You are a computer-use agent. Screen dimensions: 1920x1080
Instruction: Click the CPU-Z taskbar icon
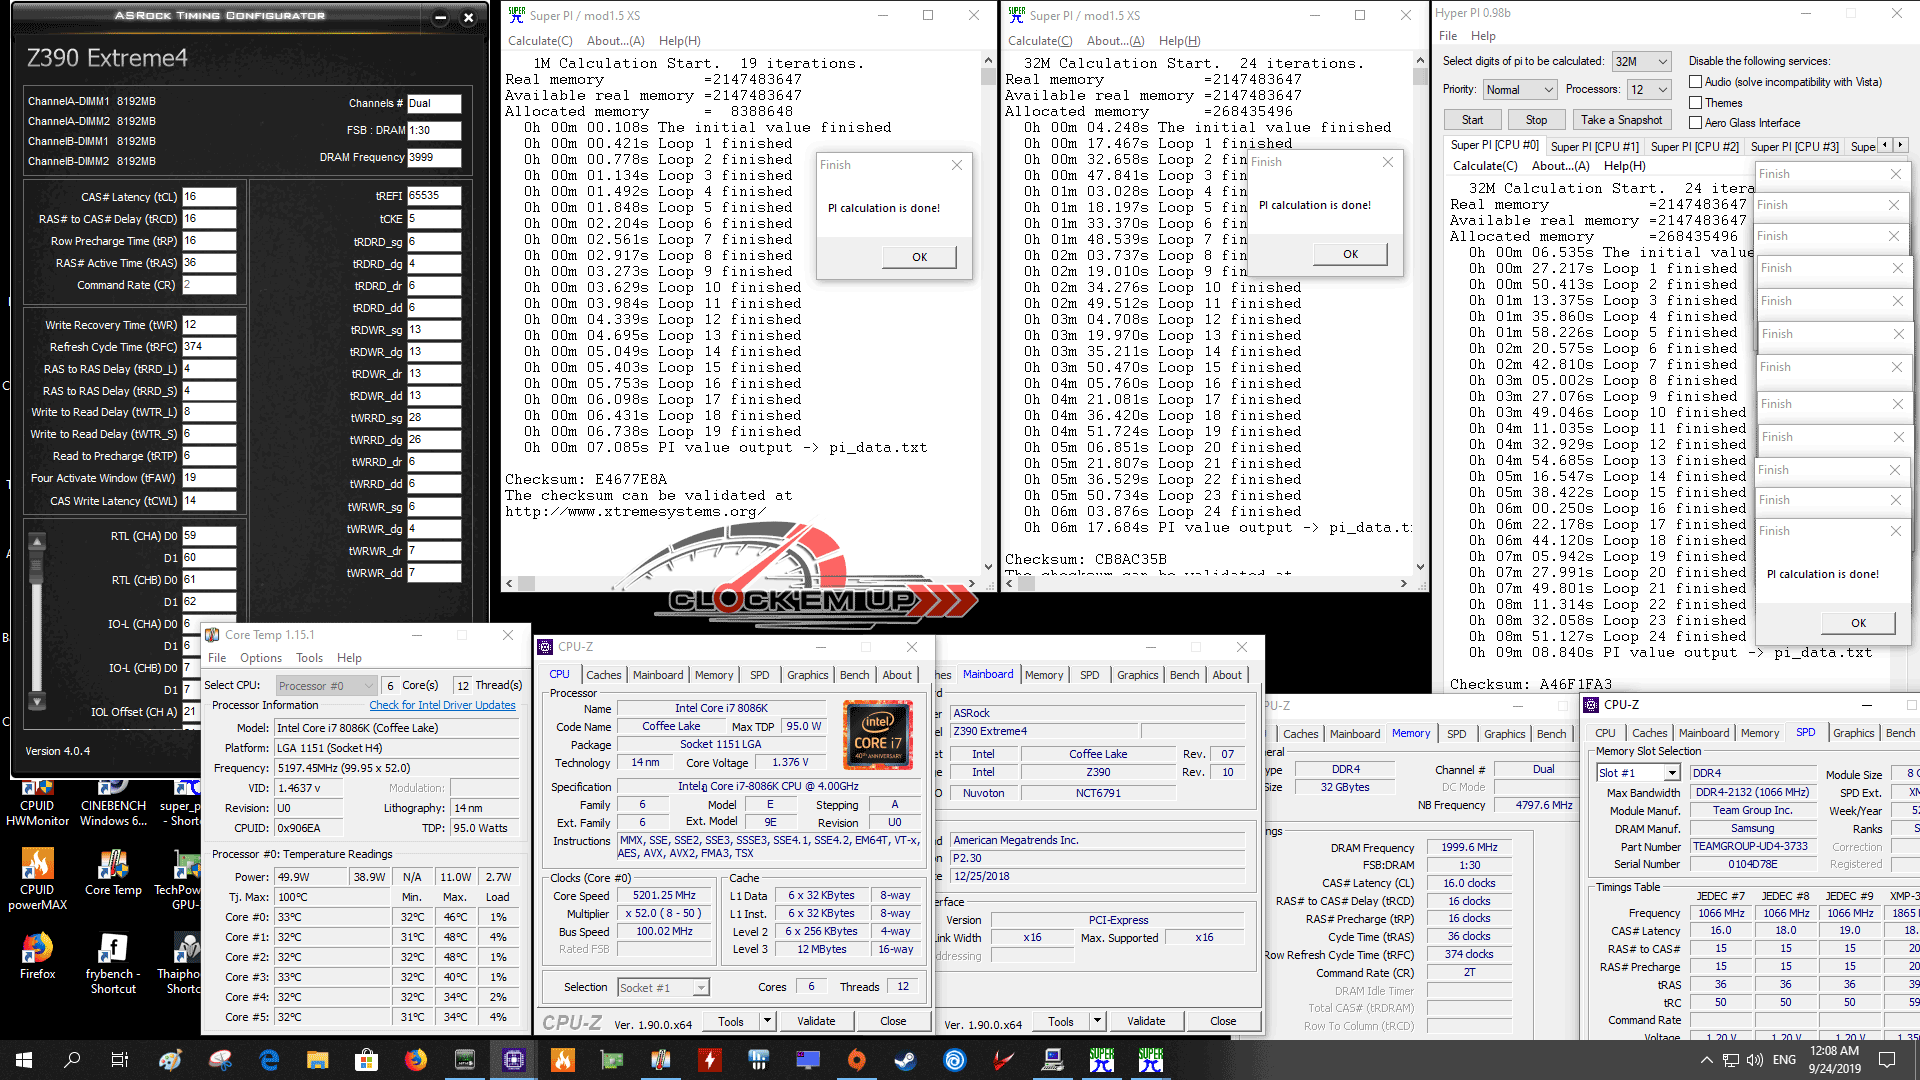(x=514, y=1060)
